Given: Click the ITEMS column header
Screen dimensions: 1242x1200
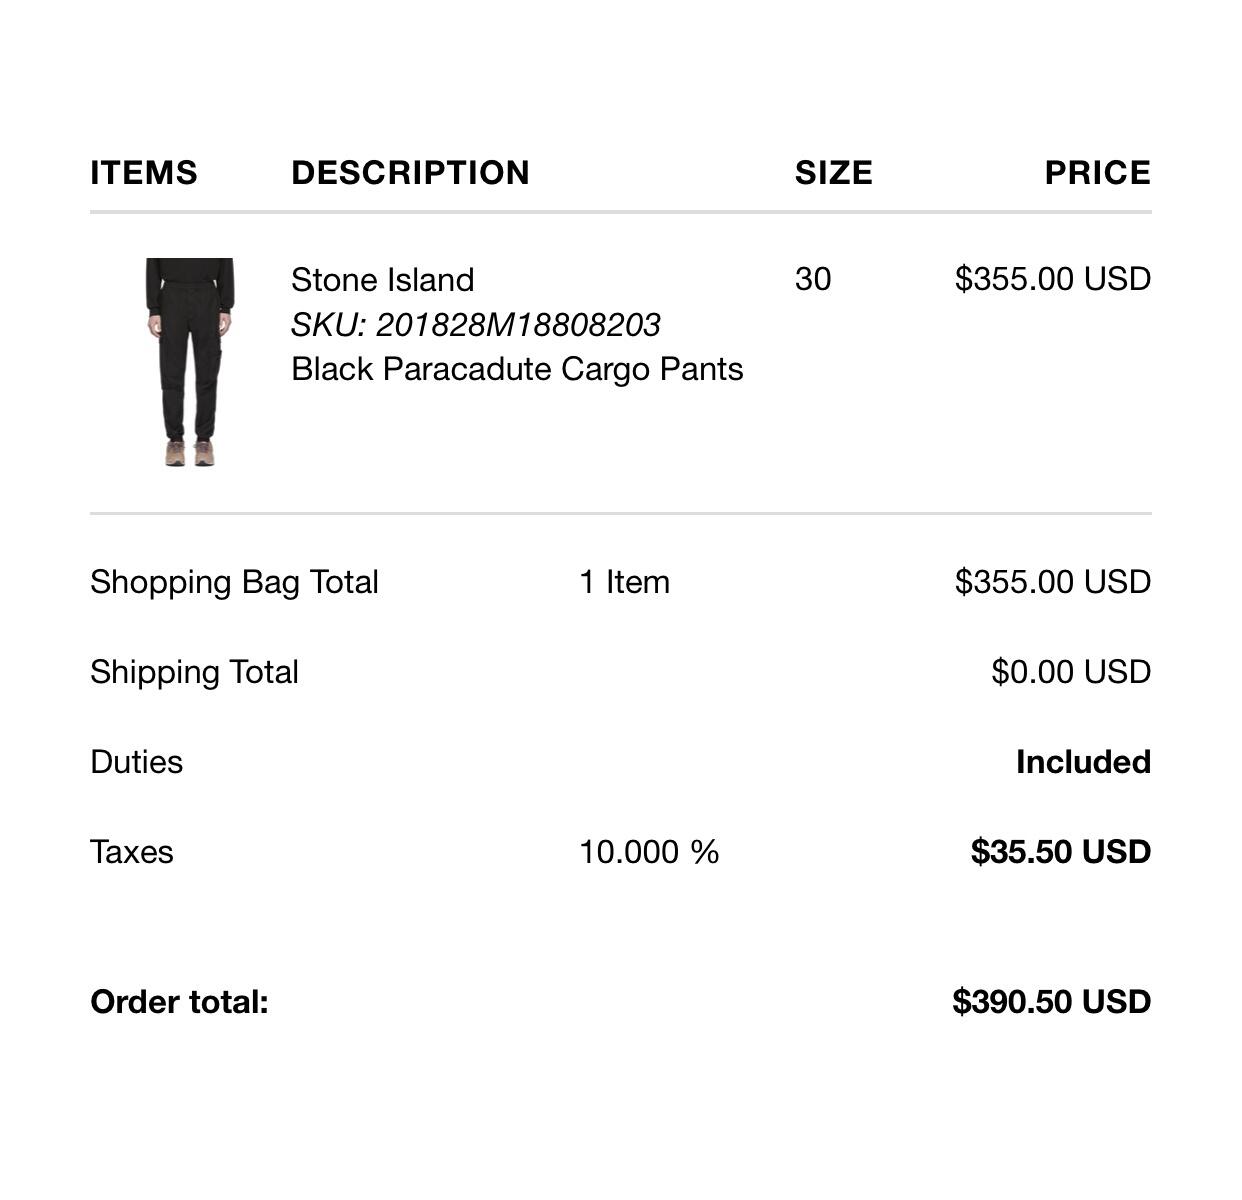Looking at the screenshot, I should (x=144, y=173).
